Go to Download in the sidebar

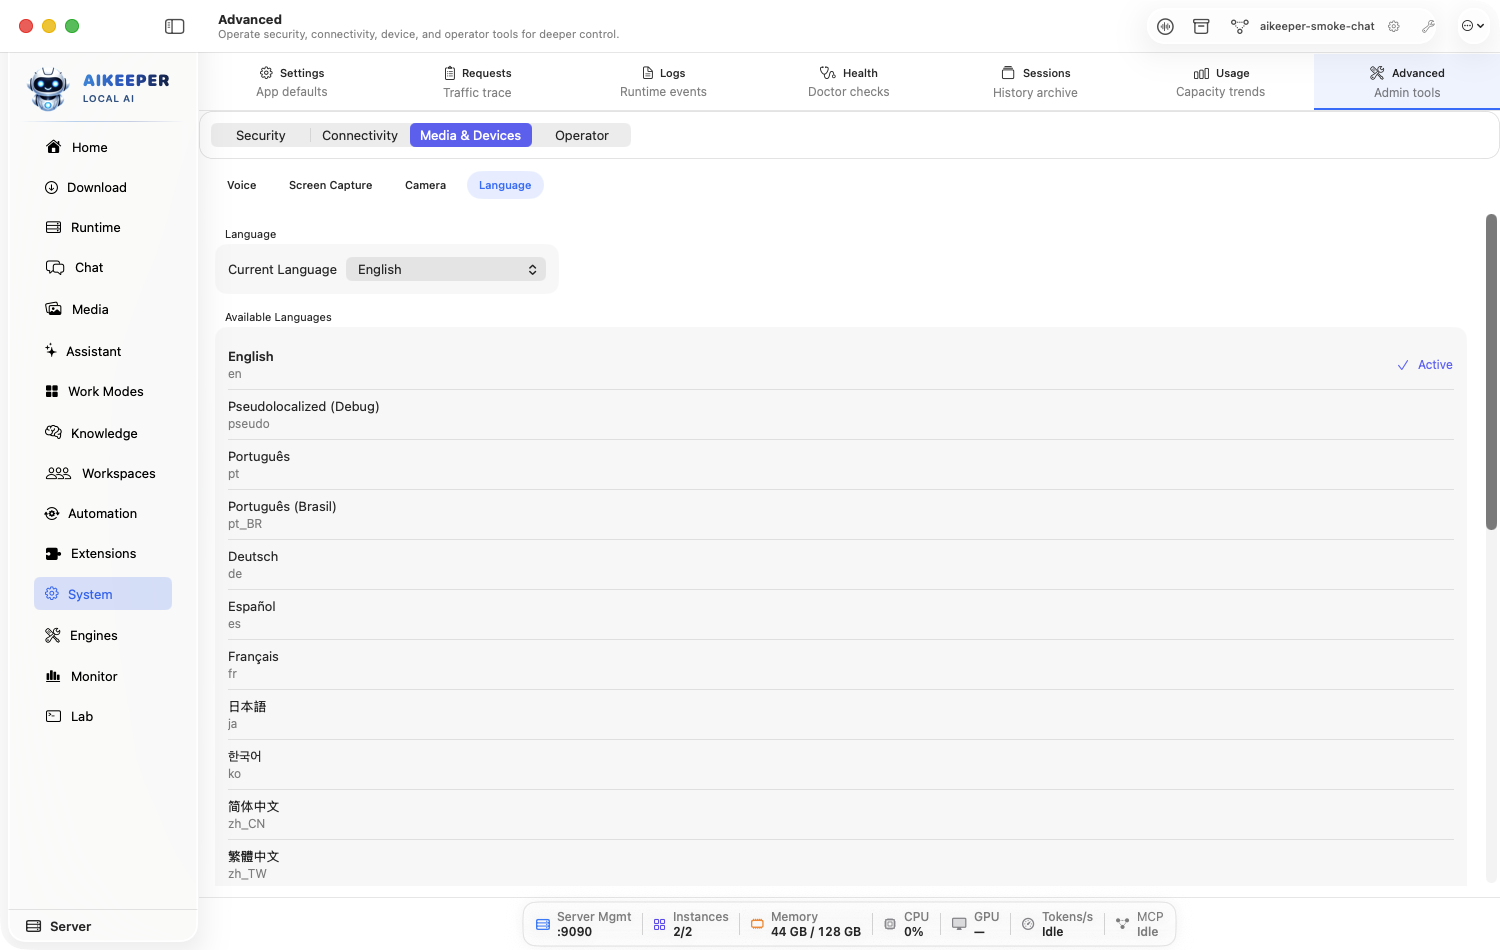tap(102, 187)
